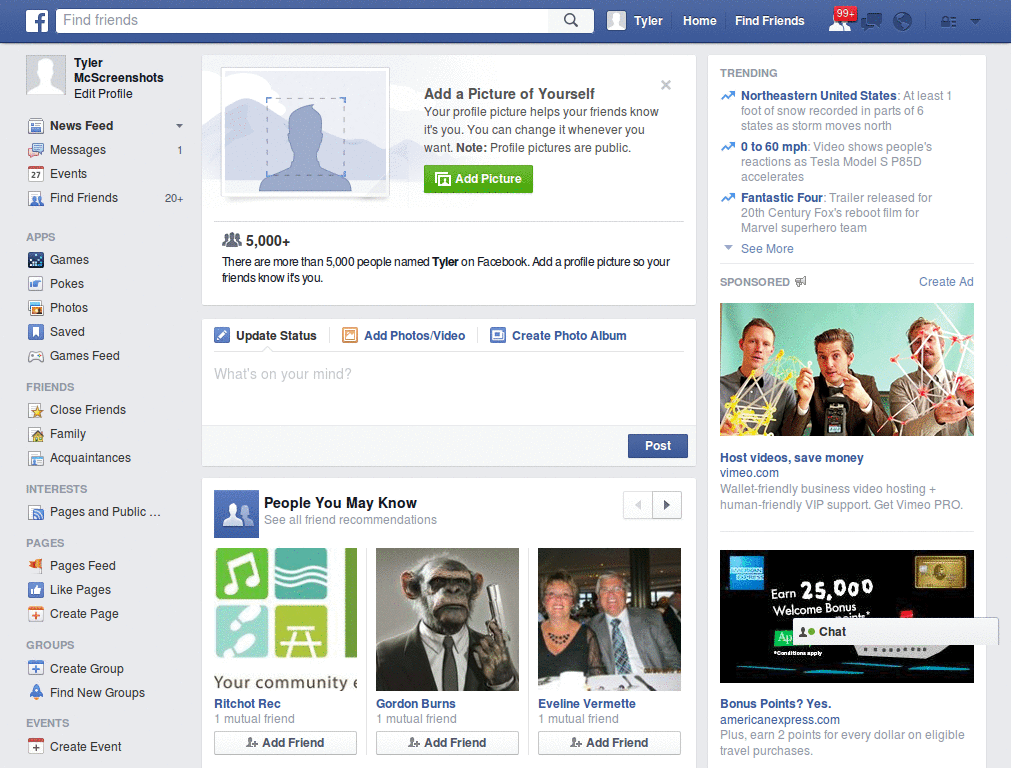Click the Games app icon

pyautogui.click(x=36, y=260)
